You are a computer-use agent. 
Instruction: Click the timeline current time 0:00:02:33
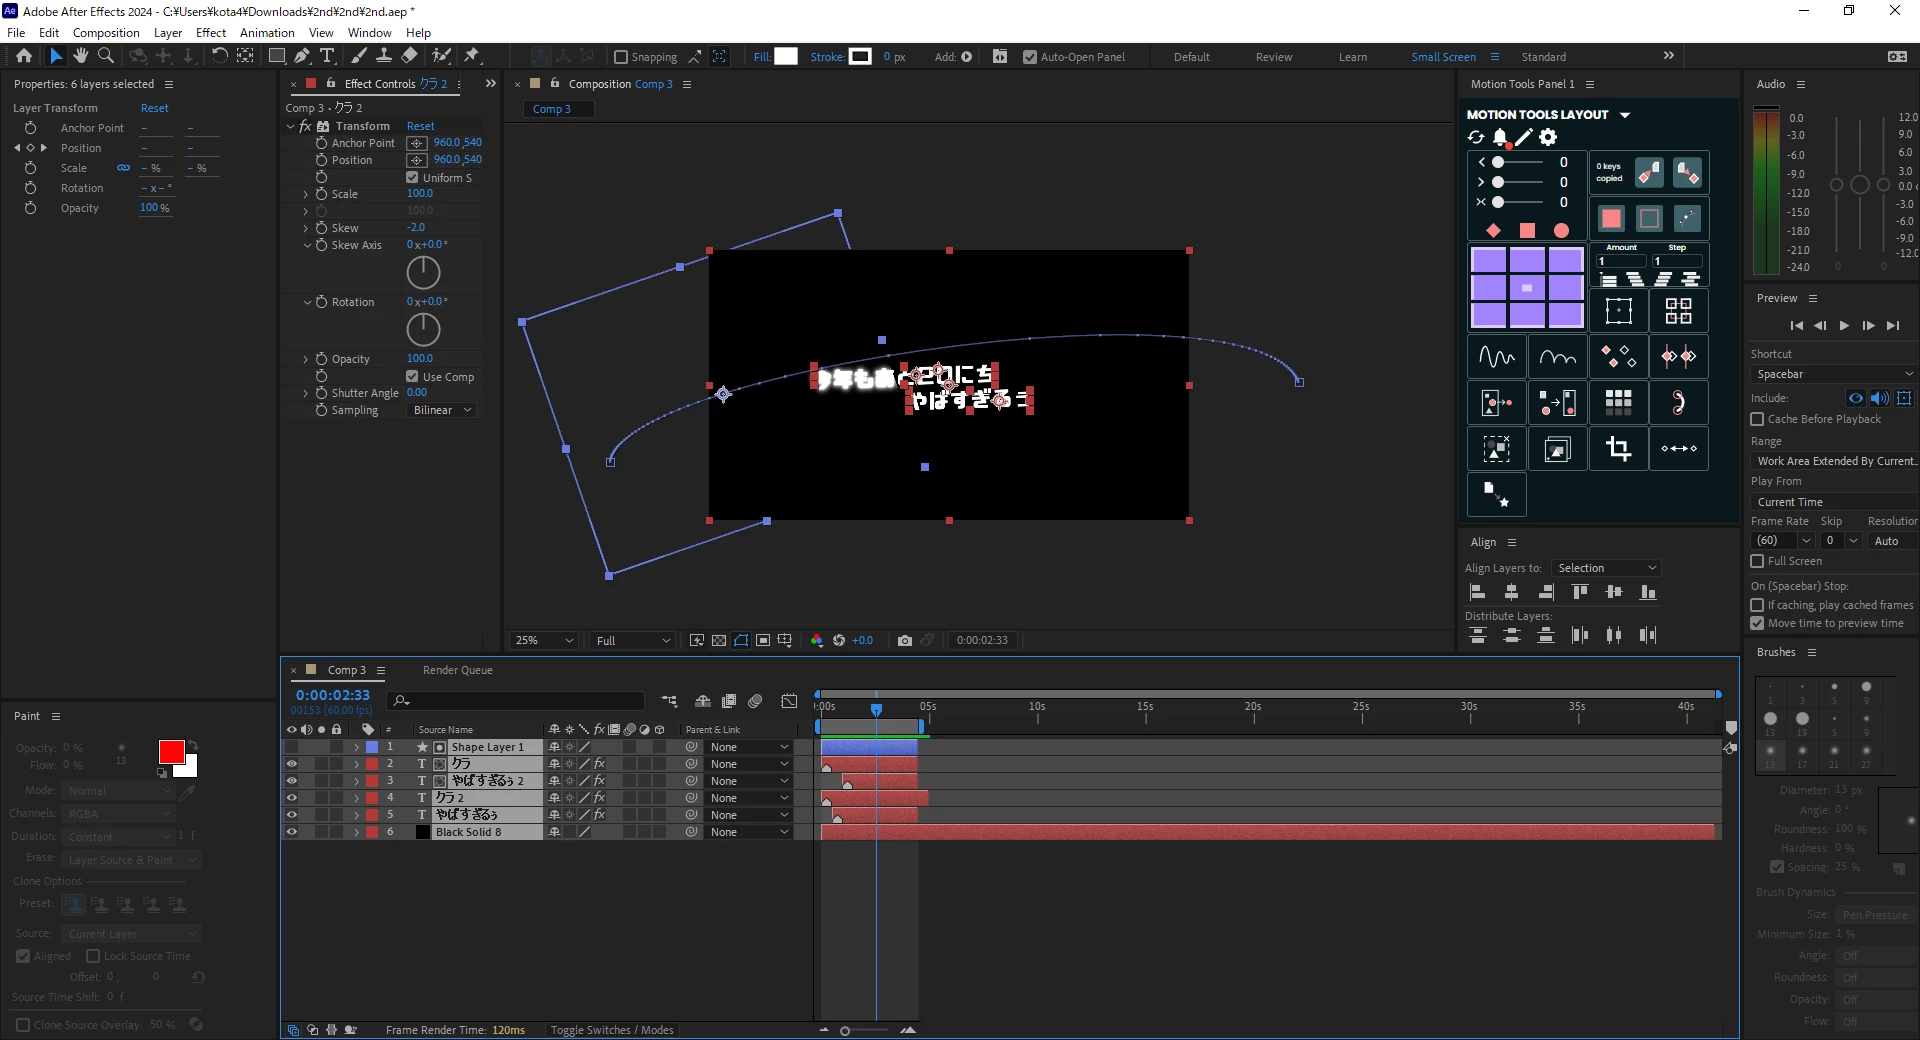click(x=333, y=695)
